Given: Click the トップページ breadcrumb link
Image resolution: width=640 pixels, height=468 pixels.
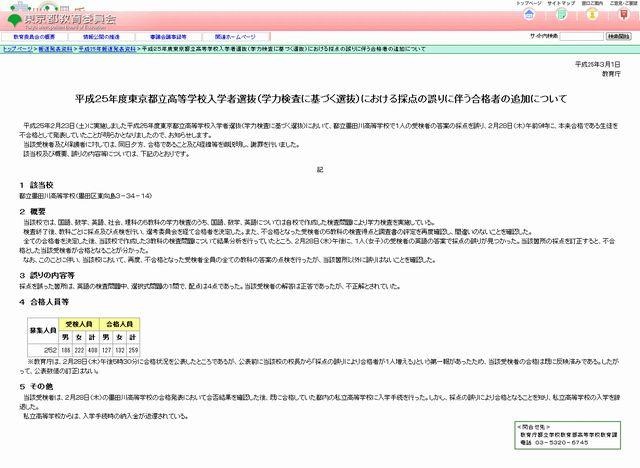Looking at the screenshot, I should (19, 48).
